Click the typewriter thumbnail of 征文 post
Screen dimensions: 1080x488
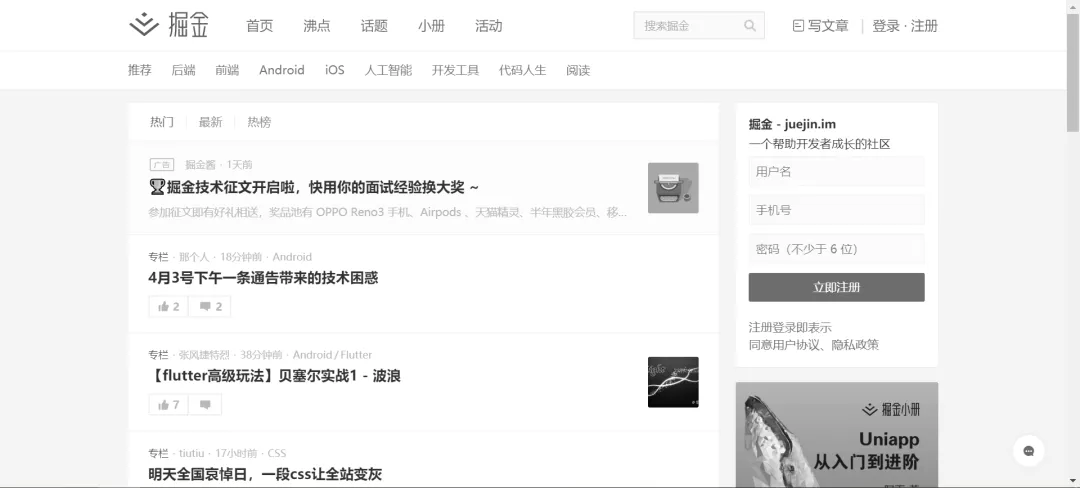coord(673,188)
